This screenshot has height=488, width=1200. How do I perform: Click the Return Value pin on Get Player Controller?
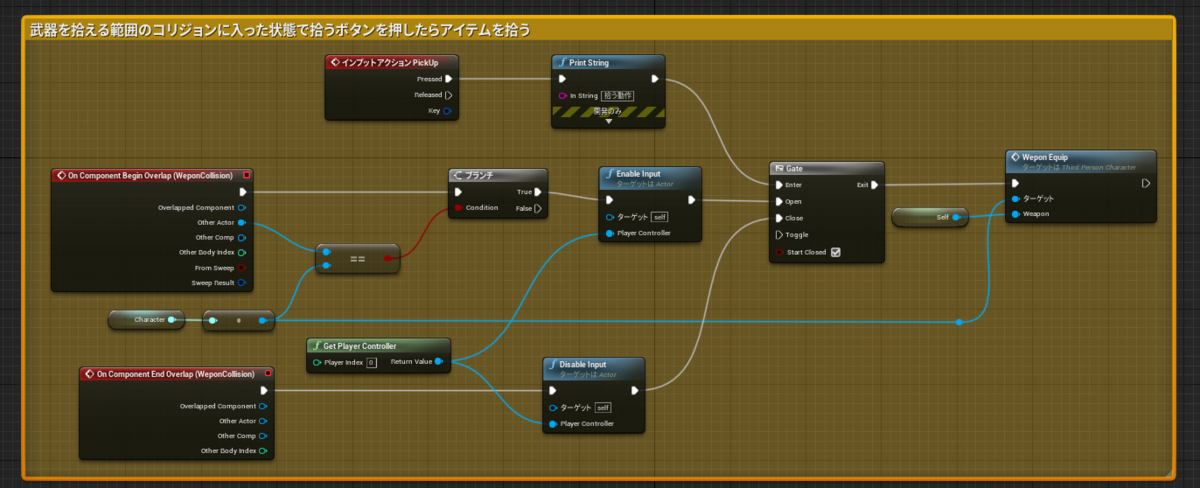(439, 362)
